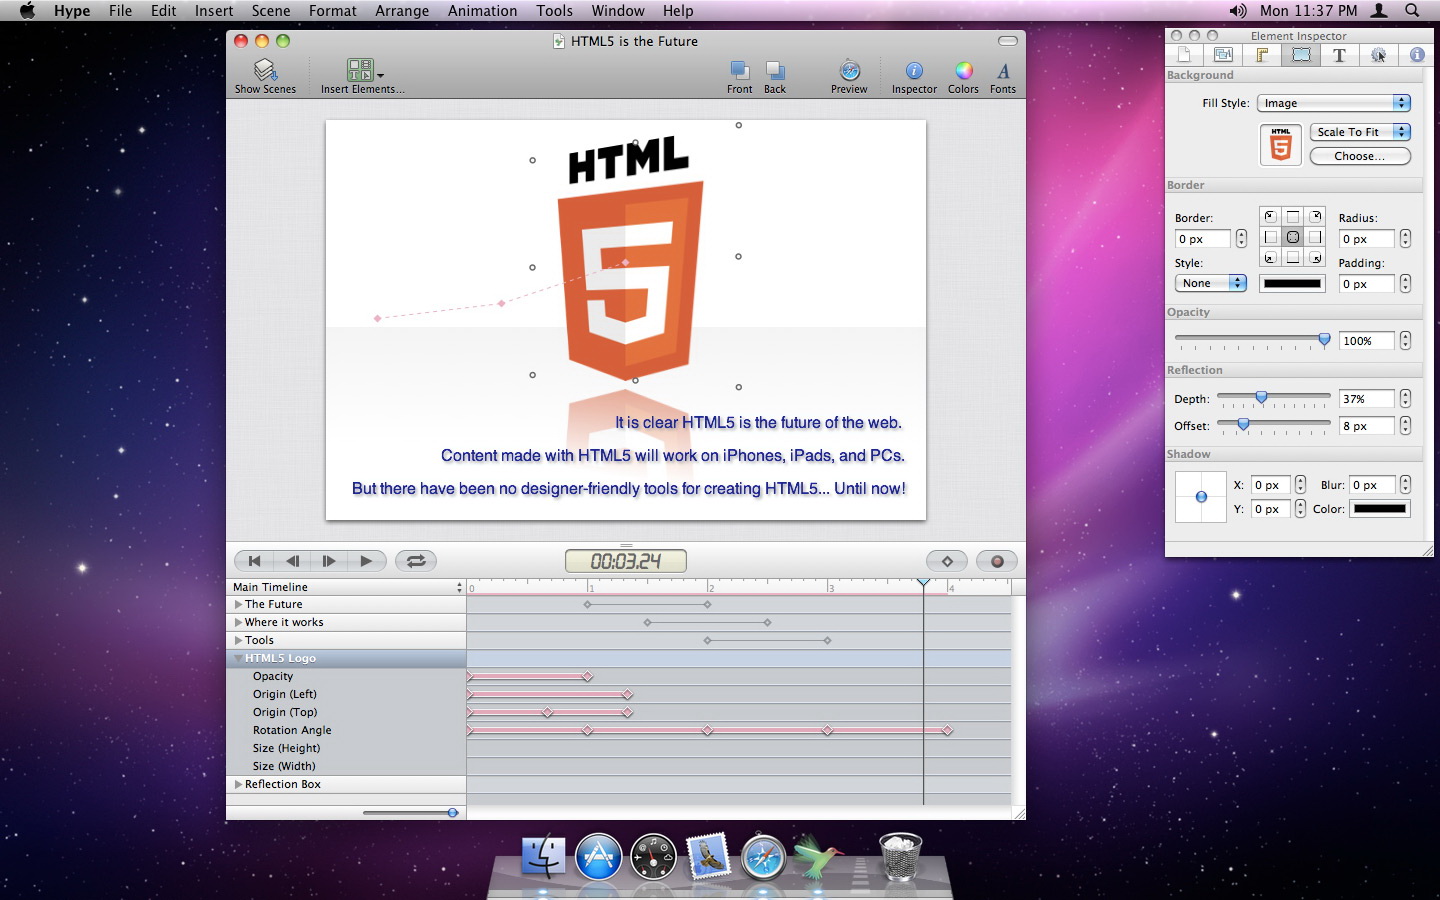Viewport: 1440px width, 900px height.
Task: Expand the Where it works timeline row
Action: point(239,622)
